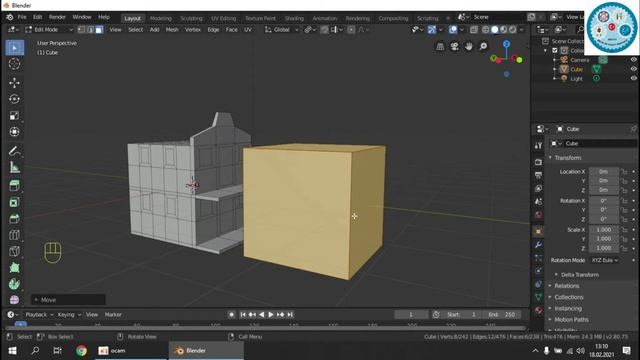Open the Keying menu in timeline
640x360 pixels.
pos(69,314)
